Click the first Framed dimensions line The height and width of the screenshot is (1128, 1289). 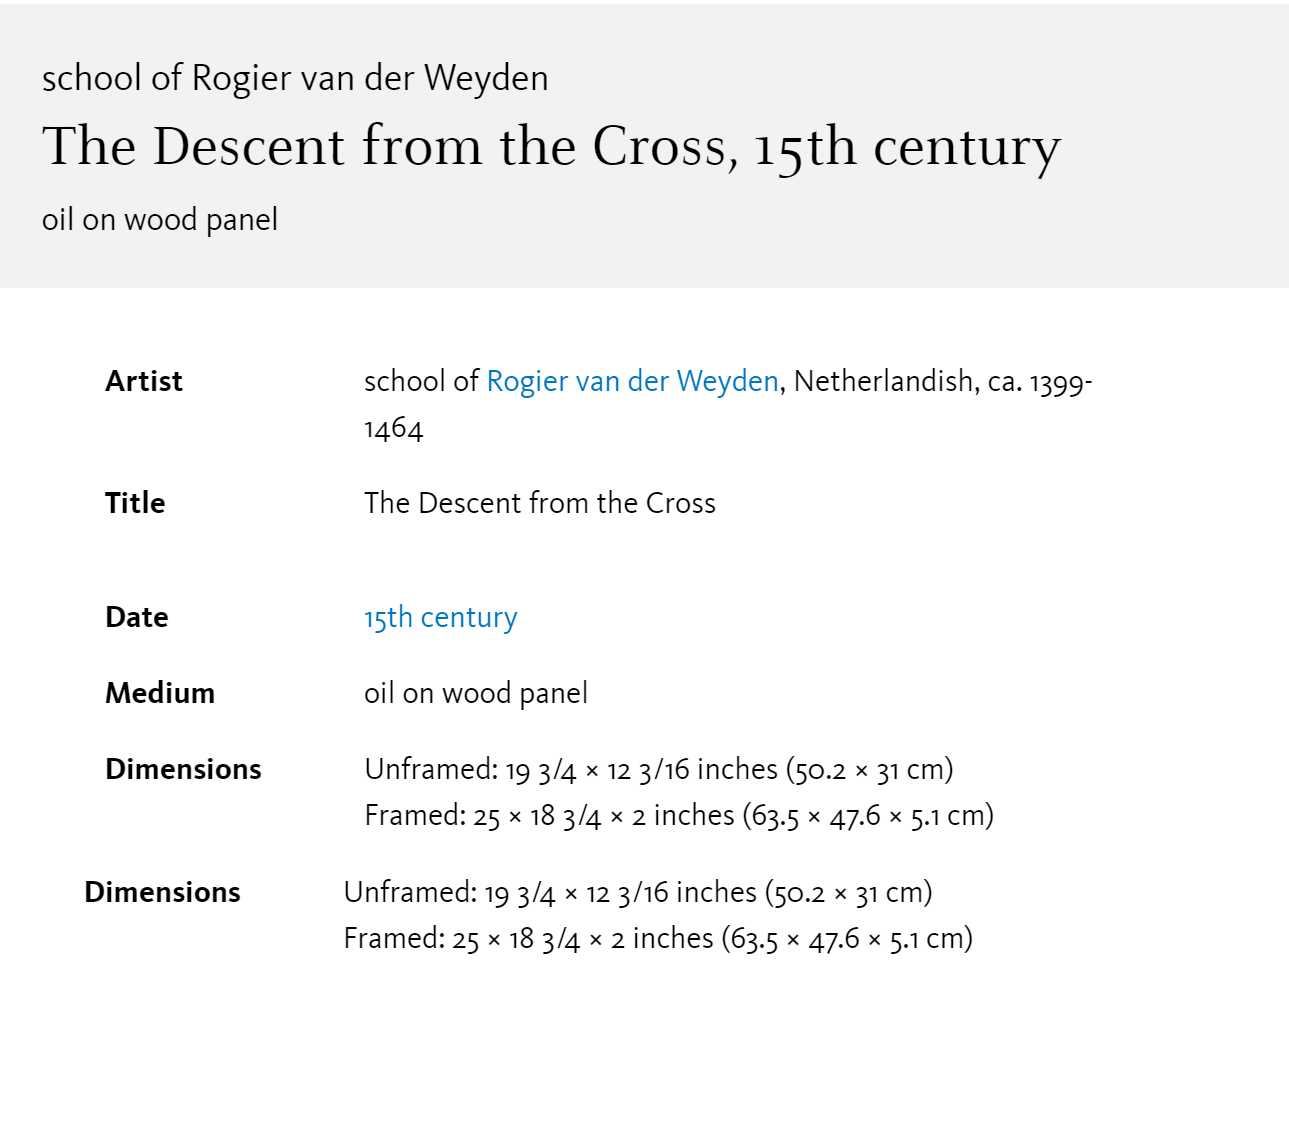point(679,816)
